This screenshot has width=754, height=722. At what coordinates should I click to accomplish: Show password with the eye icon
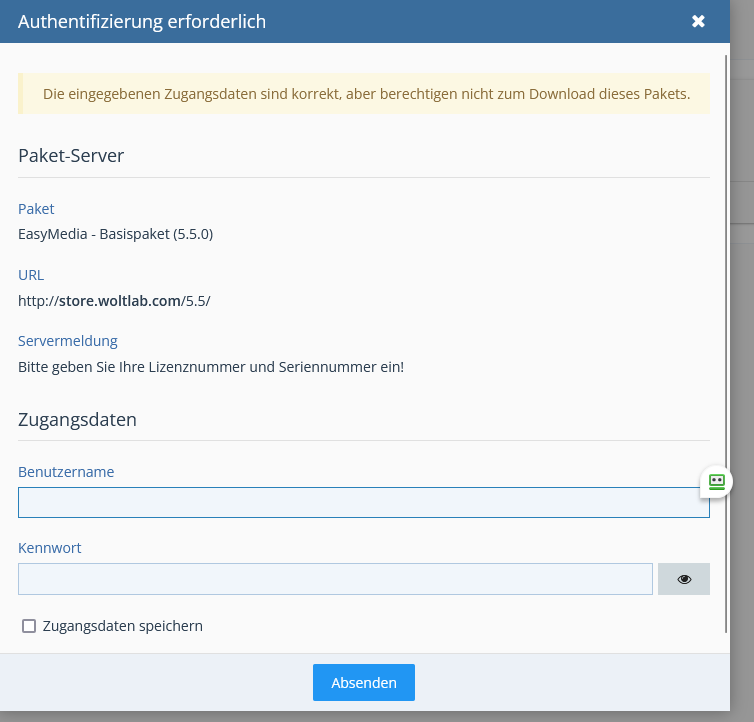tap(684, 579)
